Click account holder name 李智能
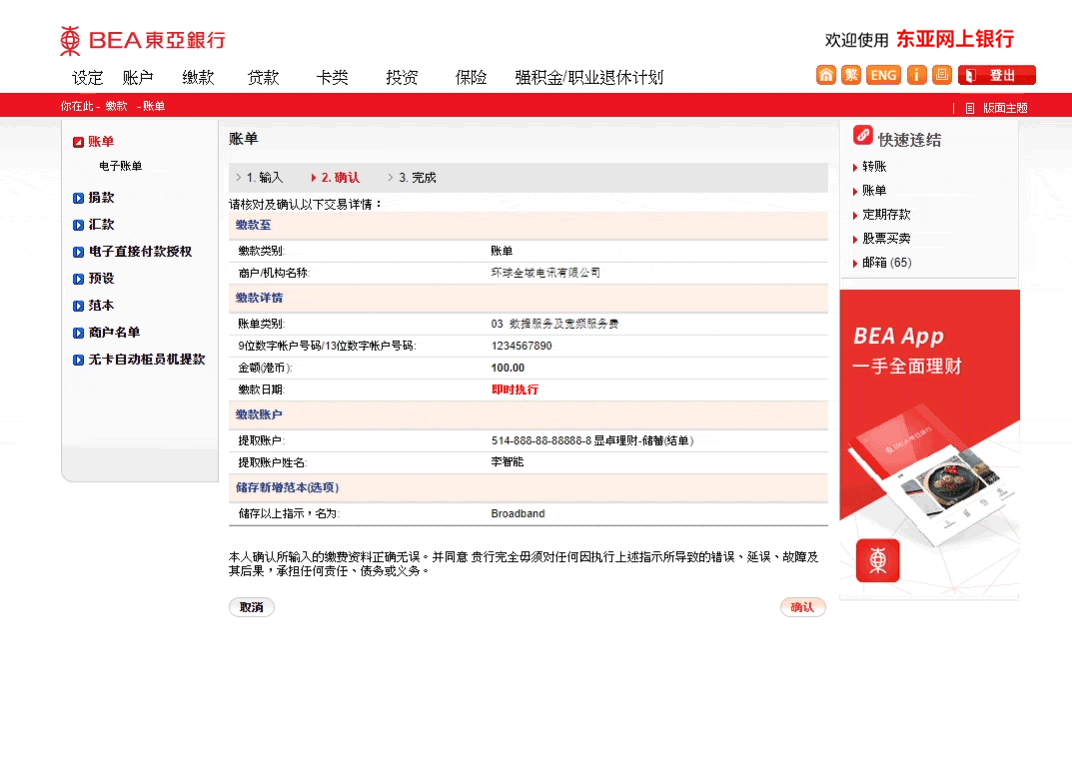Image resolution: width=1072 pixels, height=766 pixels. 507,462
